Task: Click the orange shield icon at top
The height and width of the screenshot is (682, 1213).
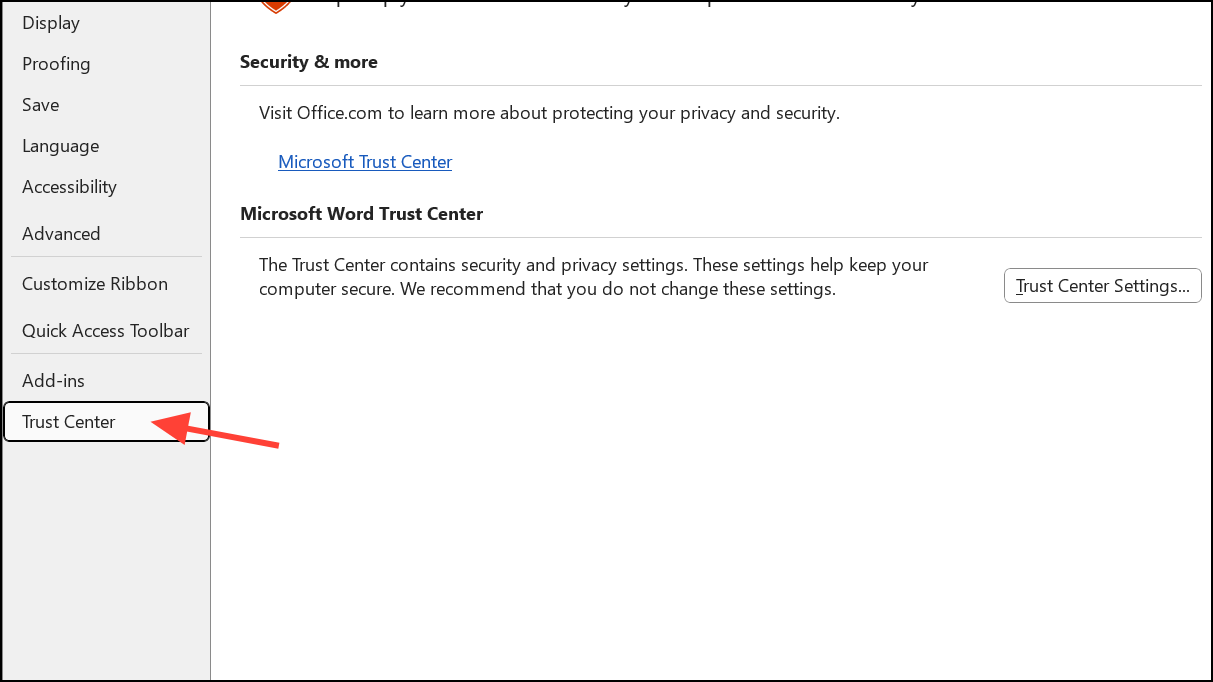Action: [x=275, y=5]
